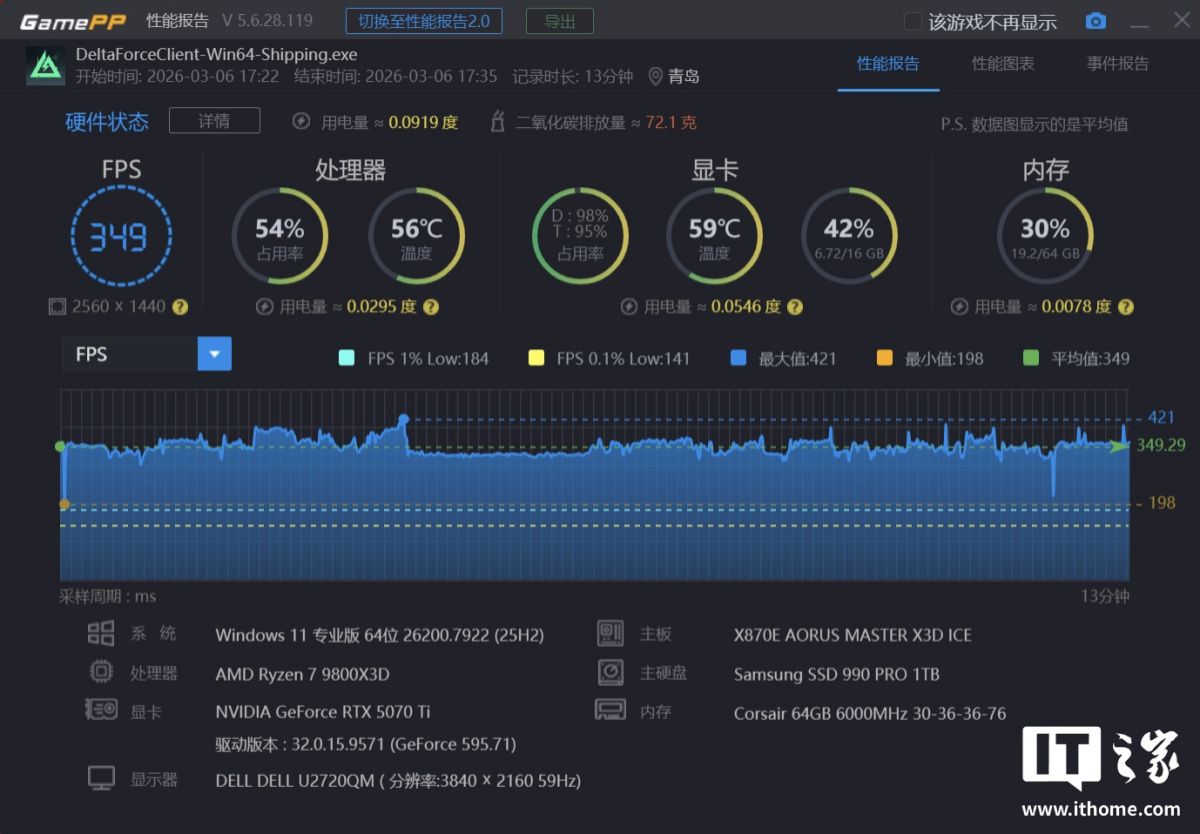This screenshot has height=834, width=1200.
Task: Click the location pin icon beside 青岛
Action: tap(656, 76)
